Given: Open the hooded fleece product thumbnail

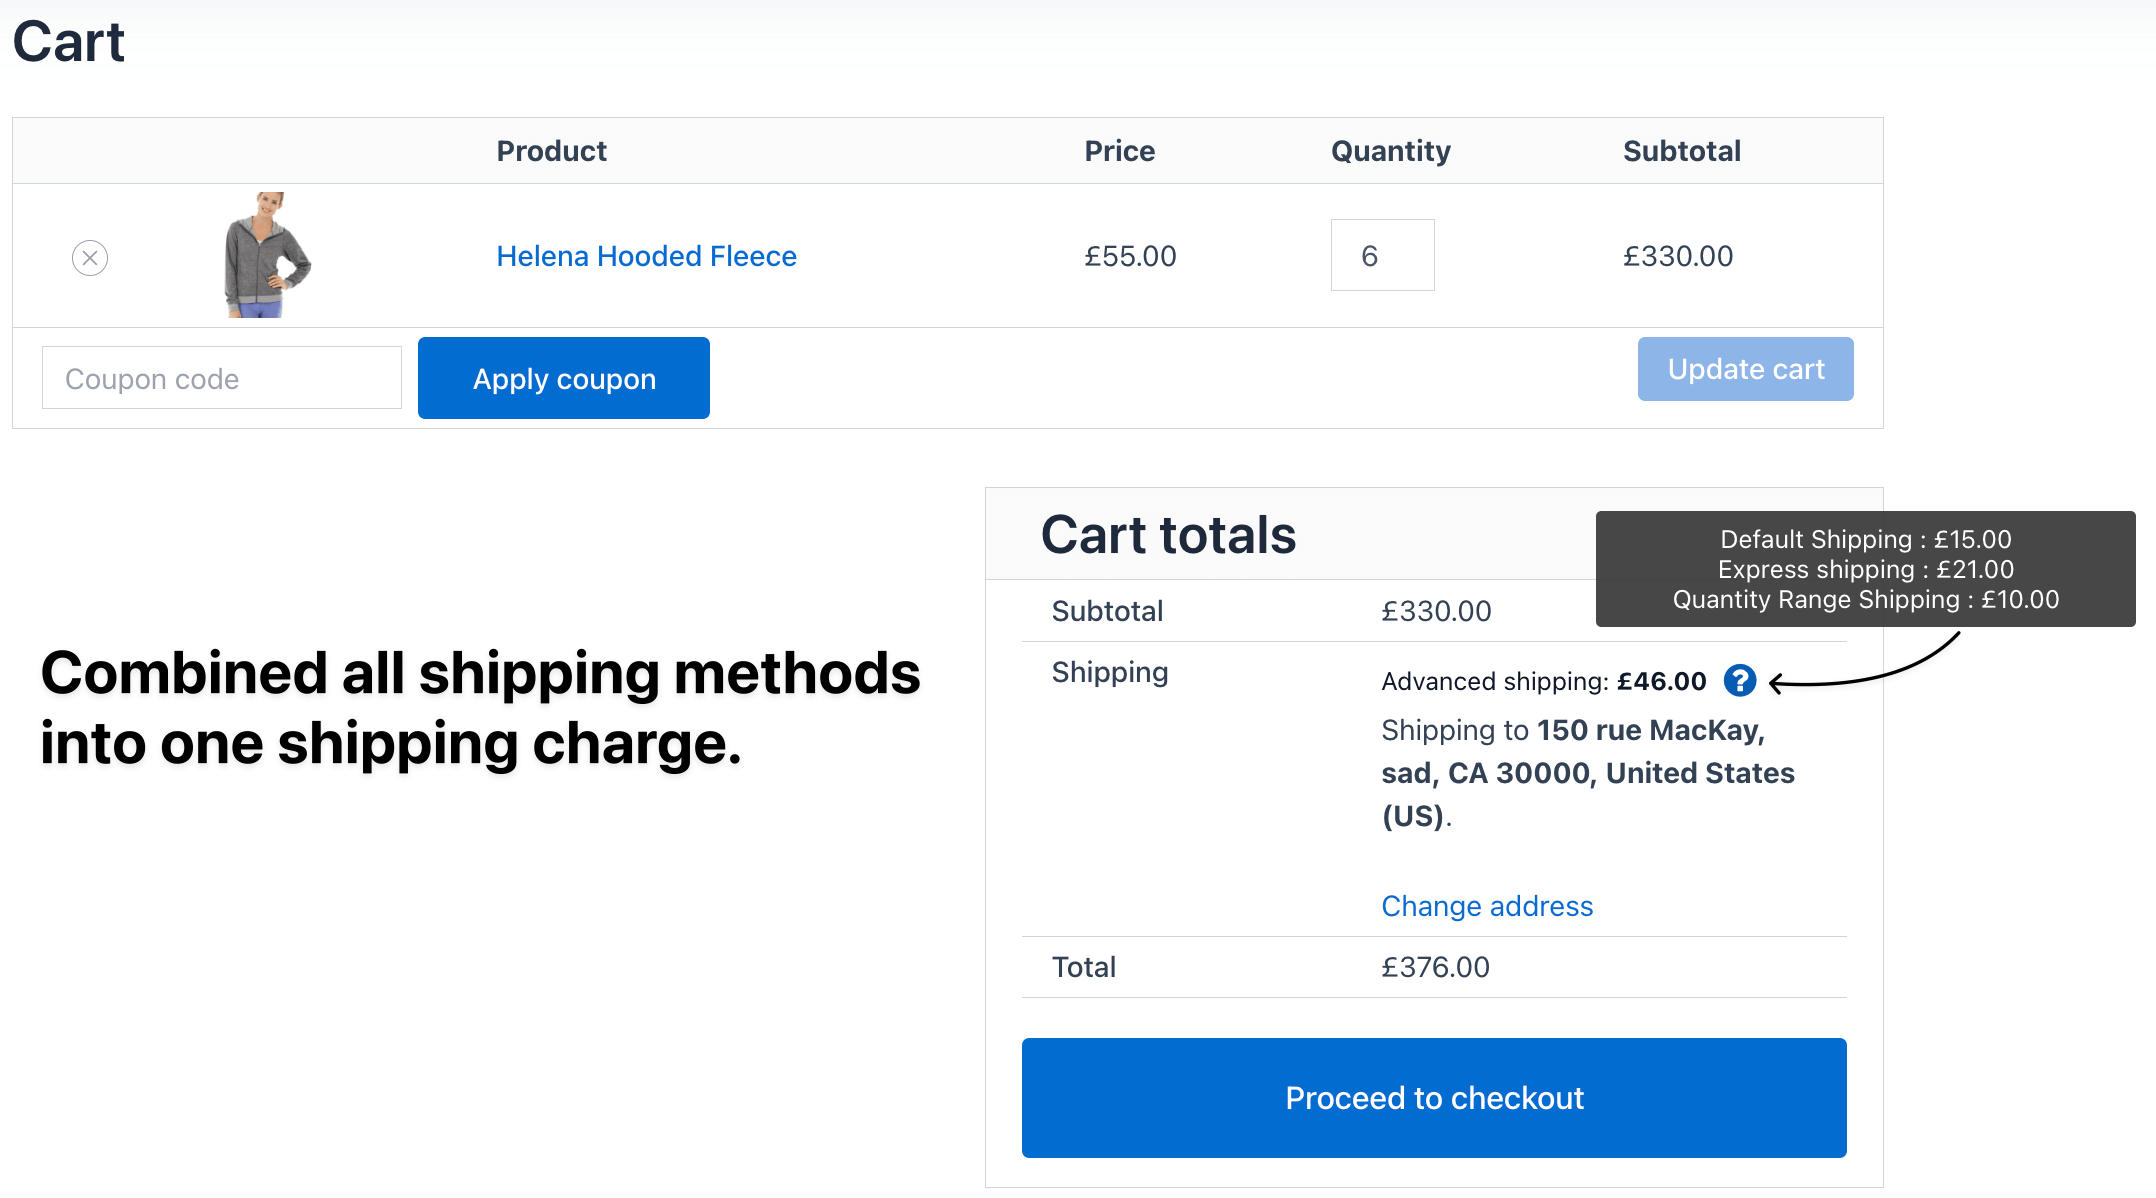Looking at the screenshot, I should [267, 255].
